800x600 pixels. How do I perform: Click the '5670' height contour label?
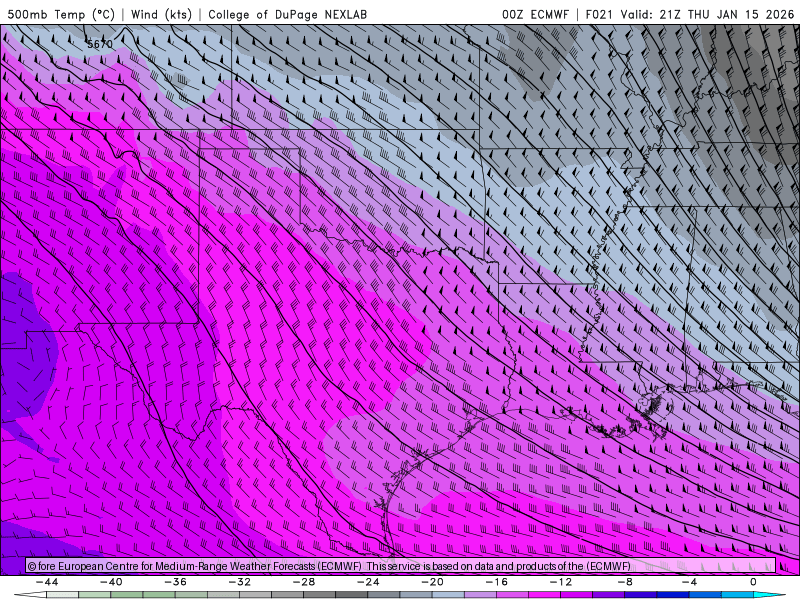[x=100, y=44]
